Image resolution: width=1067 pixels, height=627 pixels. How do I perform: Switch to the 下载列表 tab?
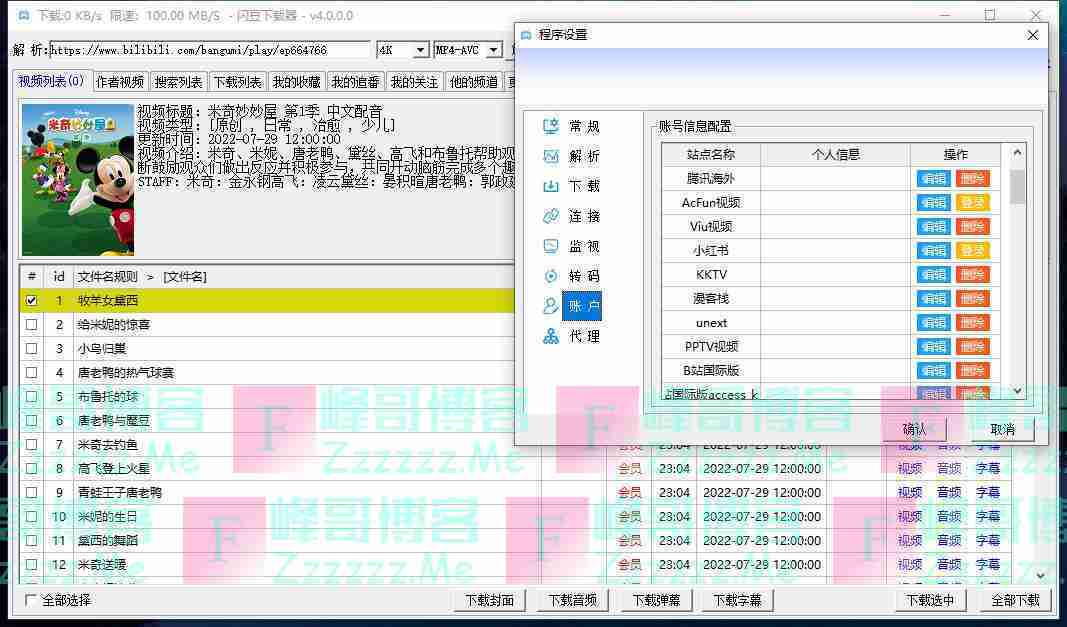pos(238,82)
